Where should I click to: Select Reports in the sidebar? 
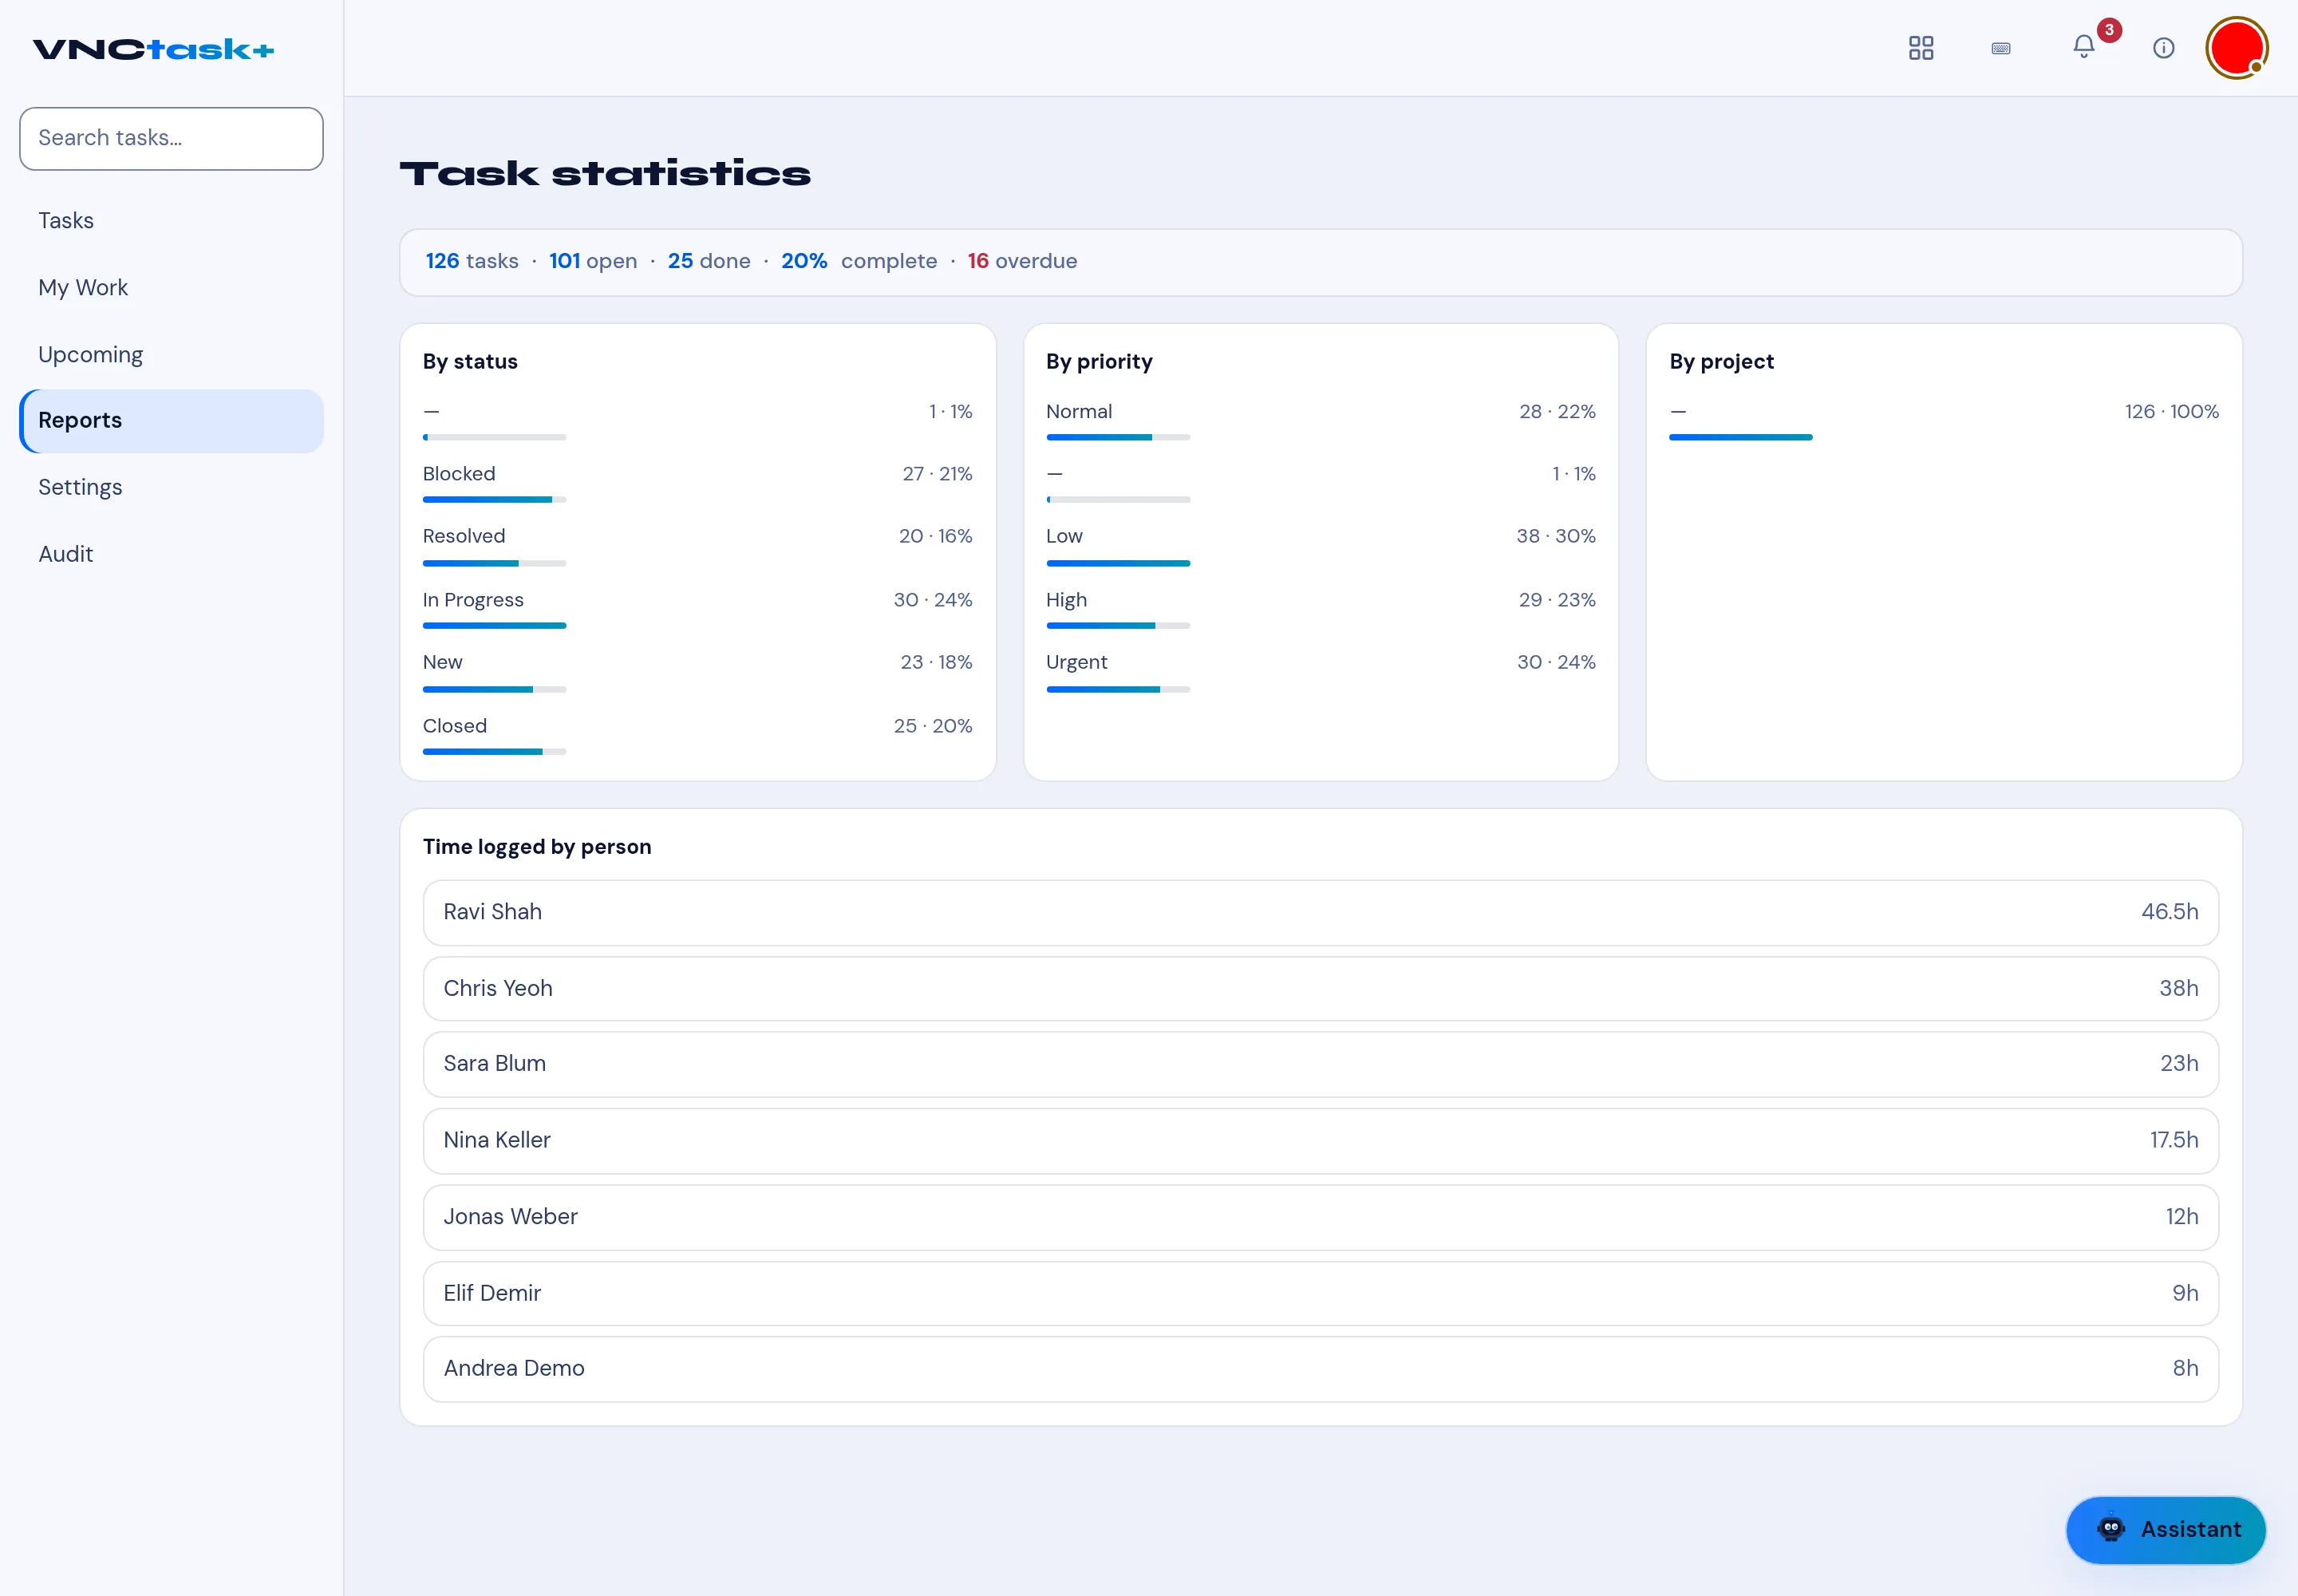[x=171, y=421]
